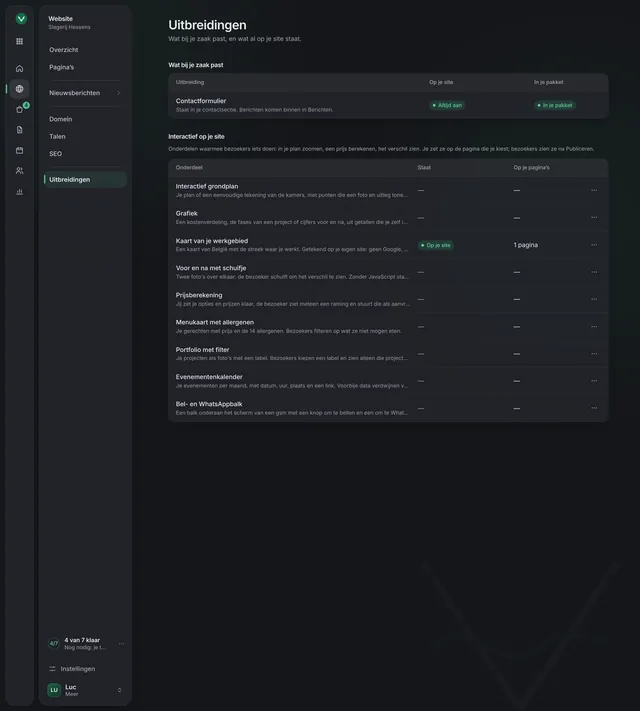Click Menukaart met allergenen title
Image resolution: width=640 pixels, height=711 pixels.
coord(215,322)
